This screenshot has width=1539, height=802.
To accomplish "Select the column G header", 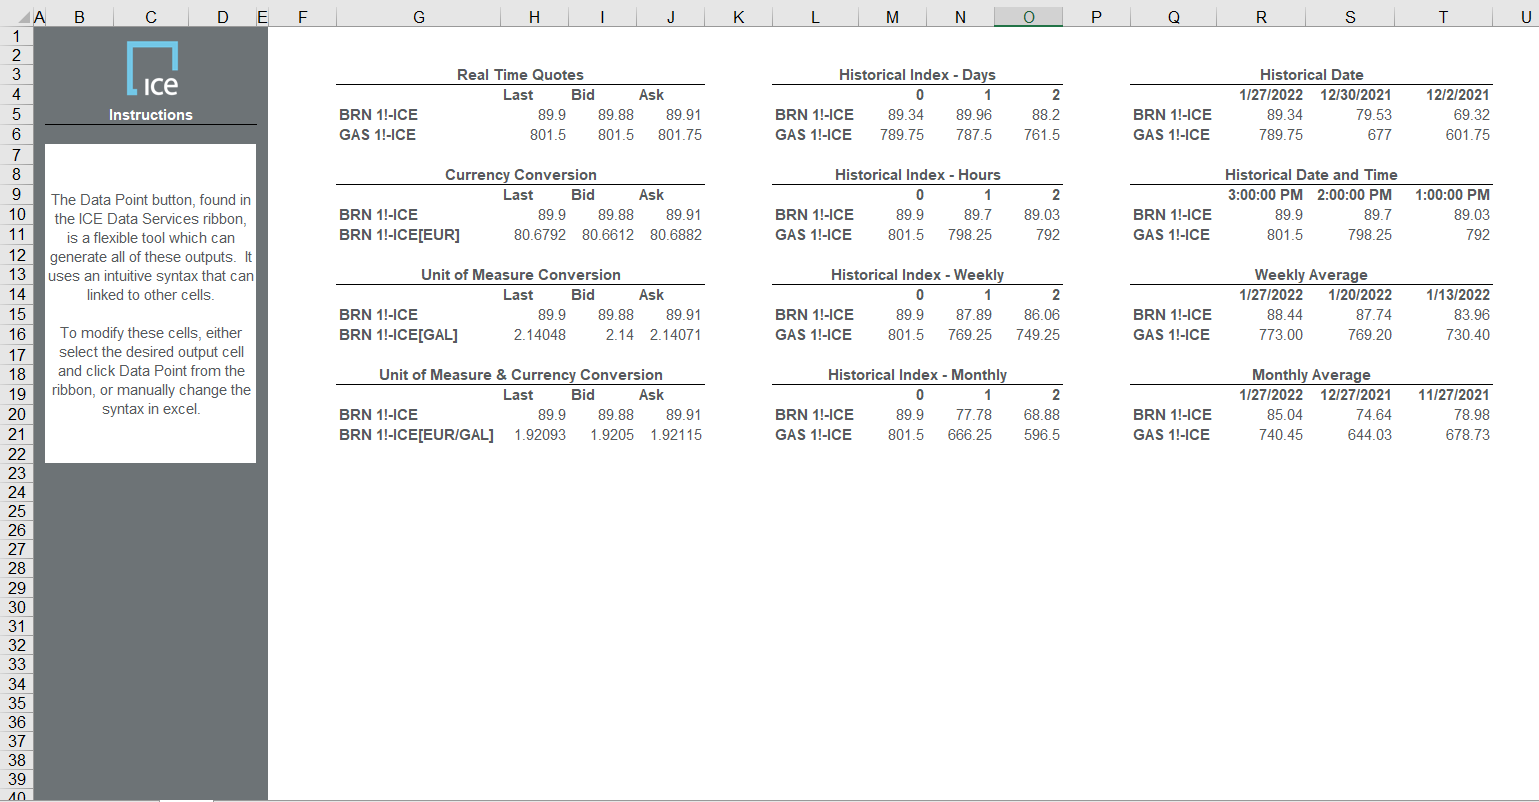I will (418, 17).
